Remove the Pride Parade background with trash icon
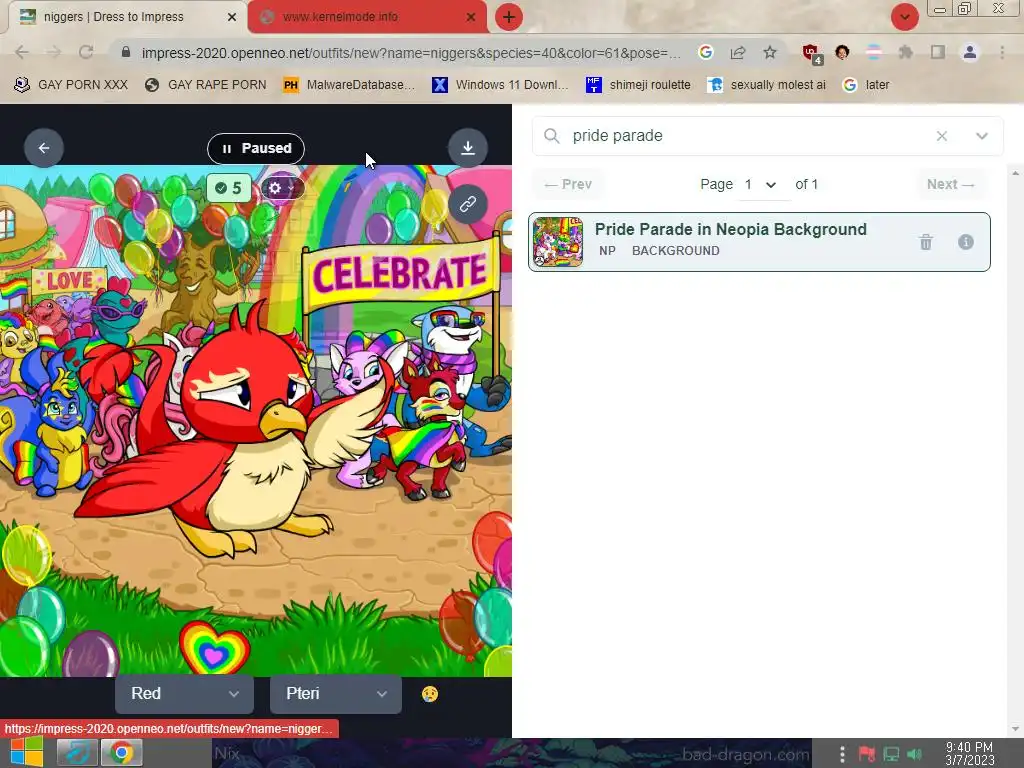This screenshot has height=768, width=1024. (926, 242)
